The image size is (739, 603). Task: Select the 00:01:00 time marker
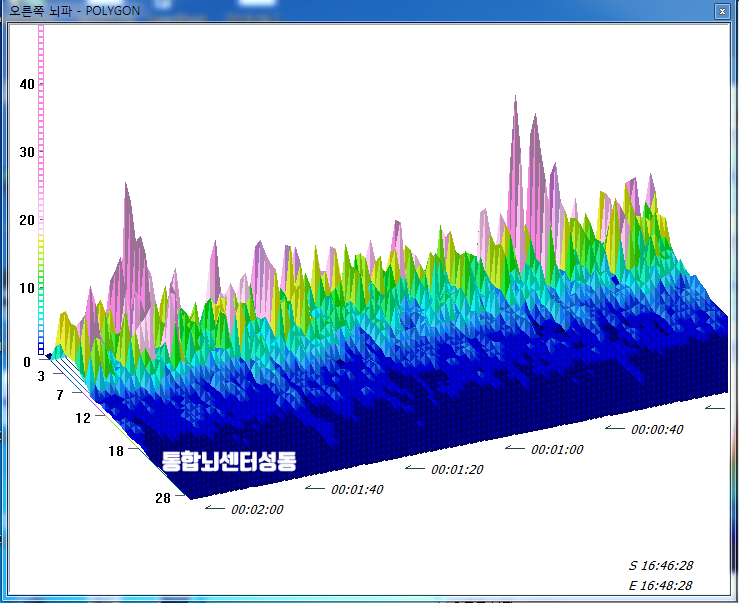point(557,449)
